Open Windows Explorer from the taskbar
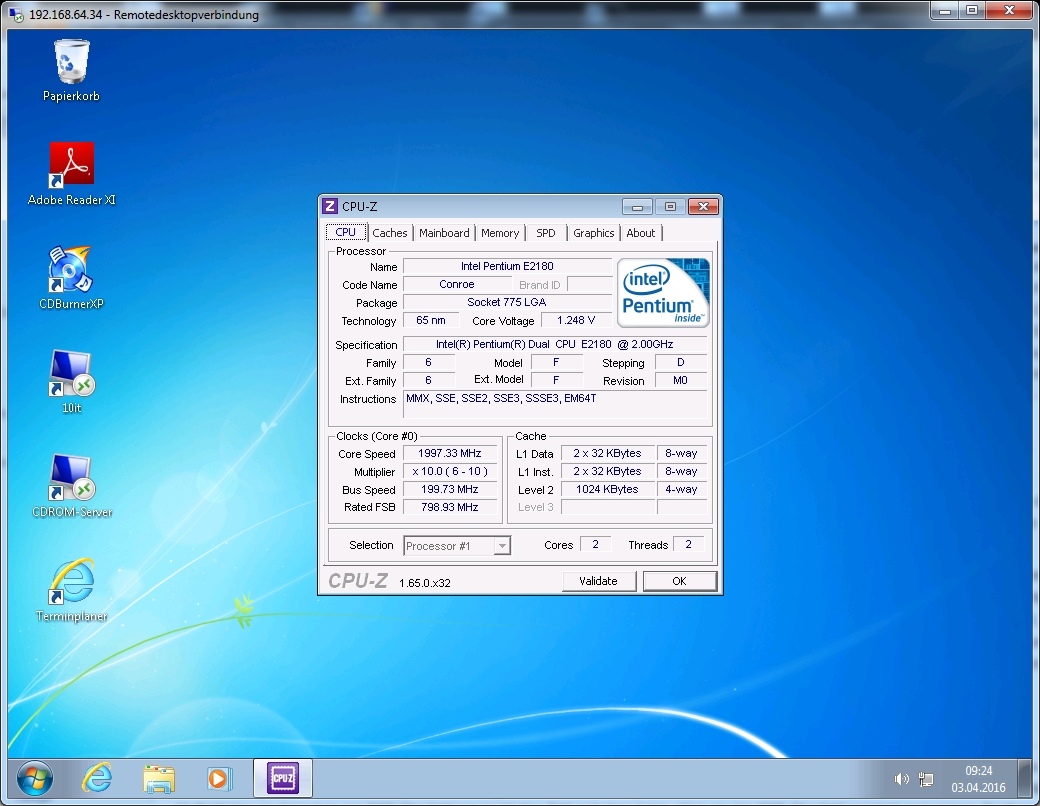Viewport: 1040px width, 806px height. coord(159,778)
